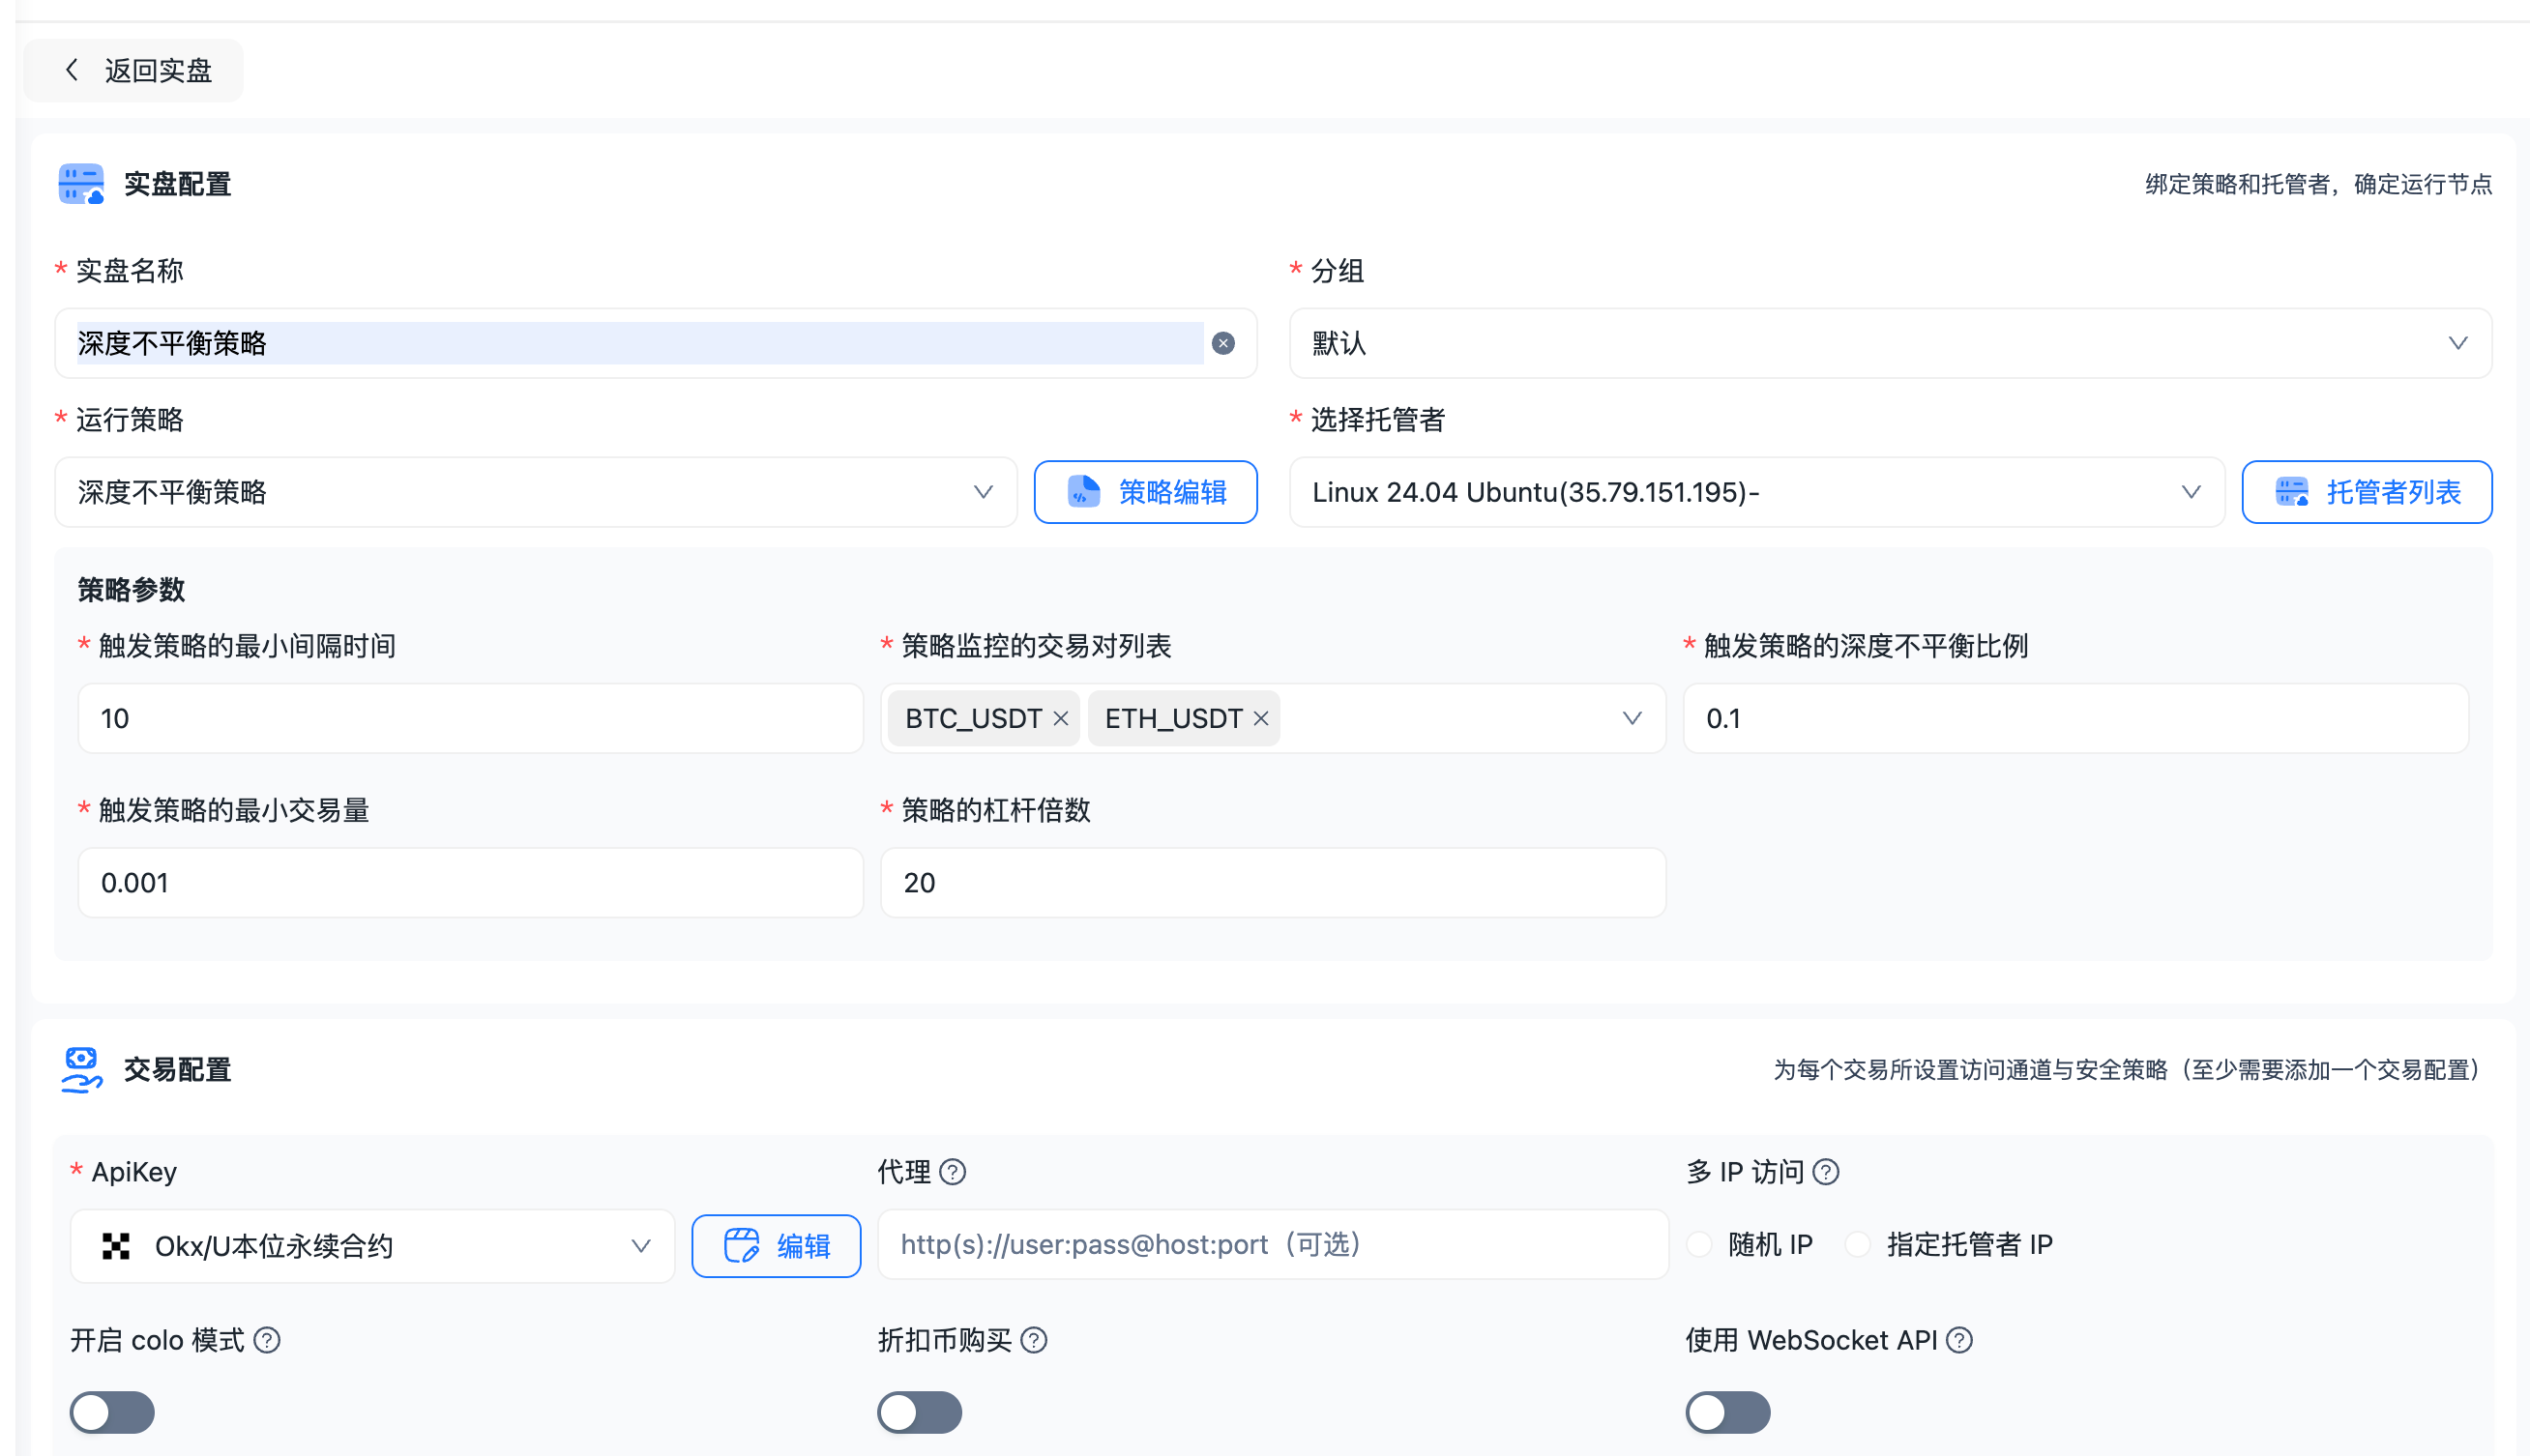This screenshot has height=1456, width=2530.
Task: Enable the 使用 WebSocket API toggle
Action: [x=1727, y=1412]
